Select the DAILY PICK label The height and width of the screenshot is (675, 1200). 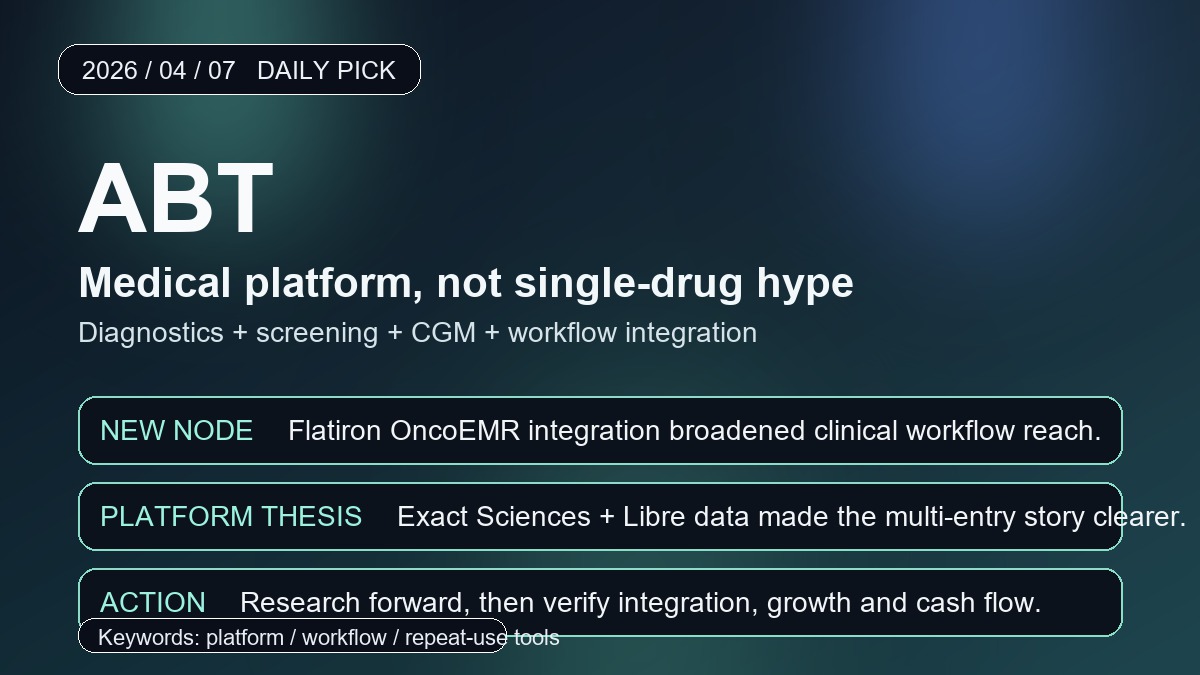pos(326,71)
